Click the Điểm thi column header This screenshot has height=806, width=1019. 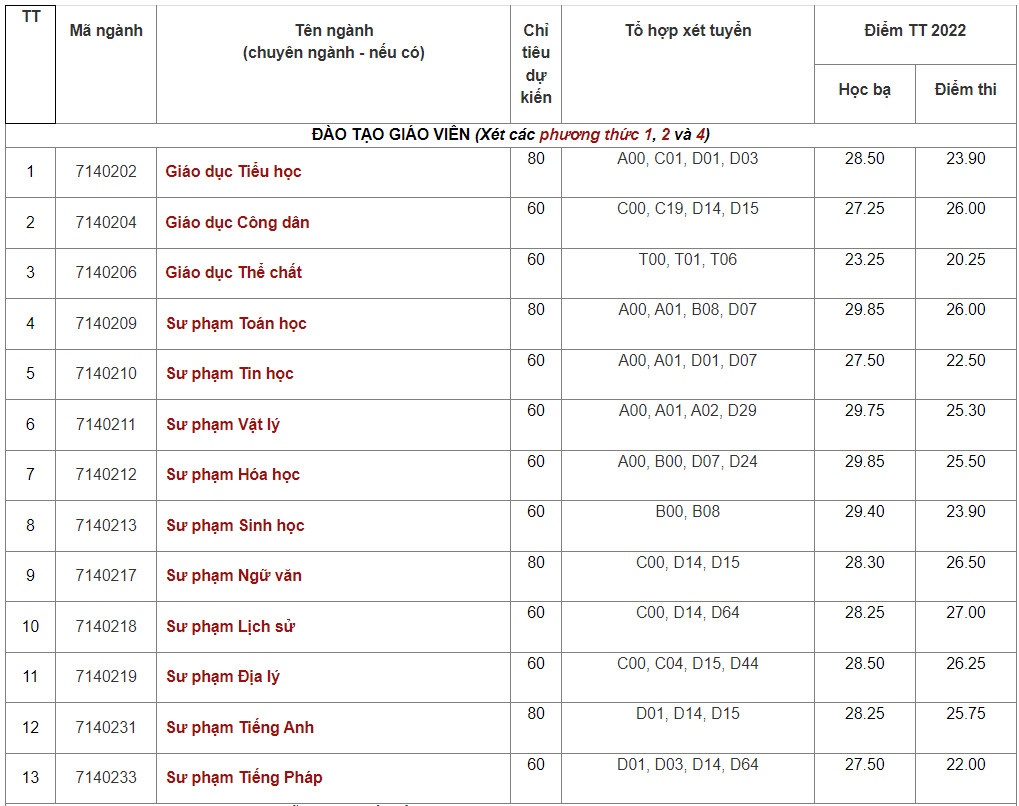[x=965, y=90]
